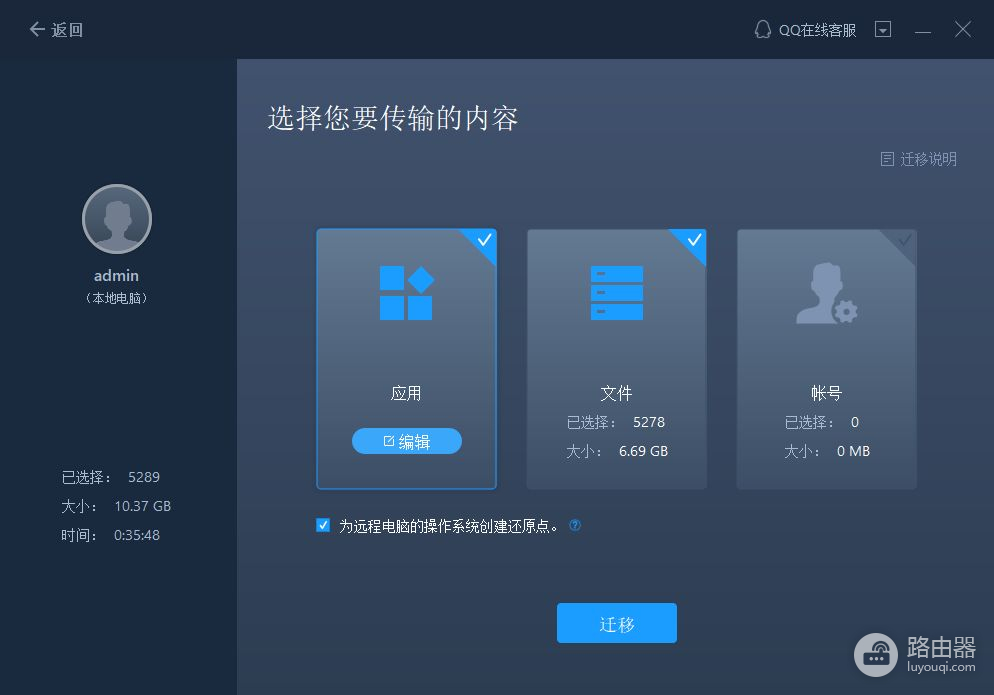
Task: Click the Files stacked list icon
Action: click(616, 293)
